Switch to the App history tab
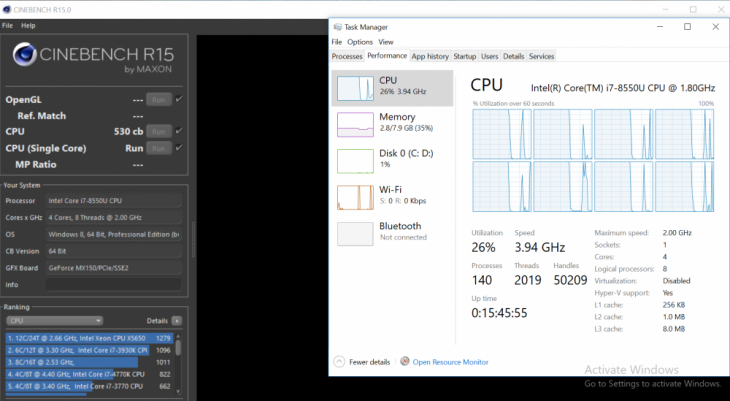The height and width of the screenshot is (401, 730). point(430,56)
